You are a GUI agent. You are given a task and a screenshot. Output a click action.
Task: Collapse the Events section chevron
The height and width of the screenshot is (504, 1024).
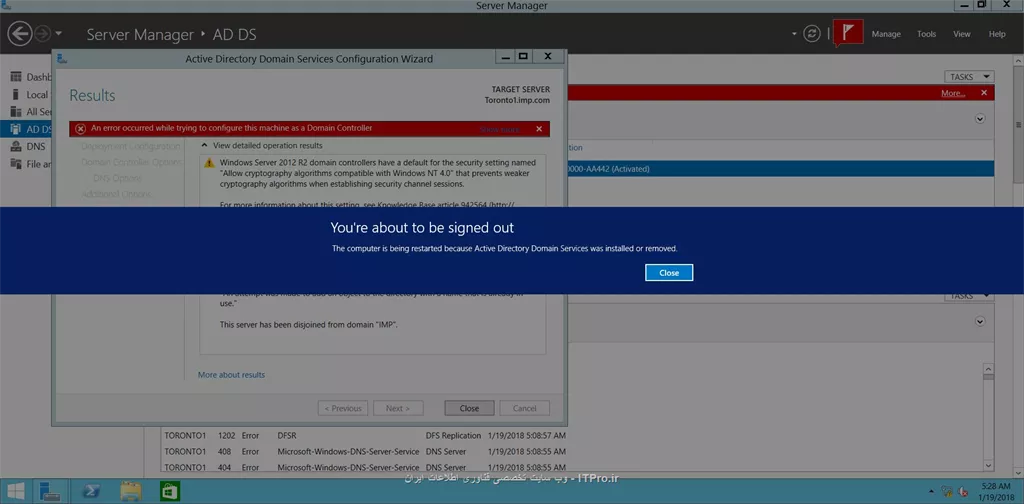click(x=980, y=321)
